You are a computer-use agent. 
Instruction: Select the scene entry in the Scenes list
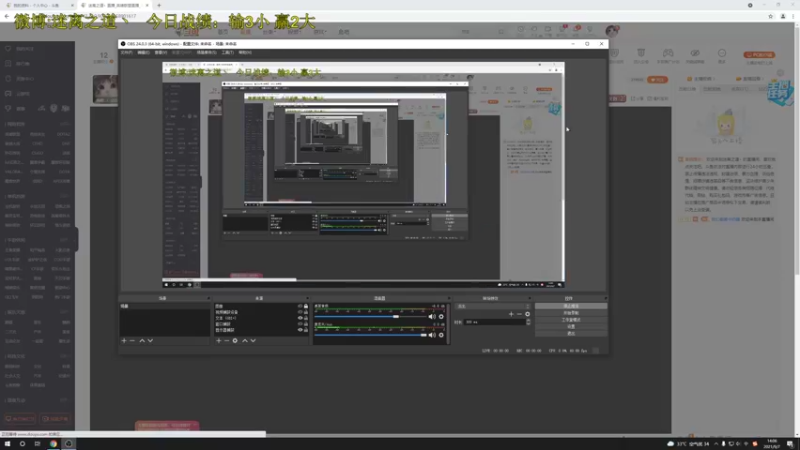[165, 306]
